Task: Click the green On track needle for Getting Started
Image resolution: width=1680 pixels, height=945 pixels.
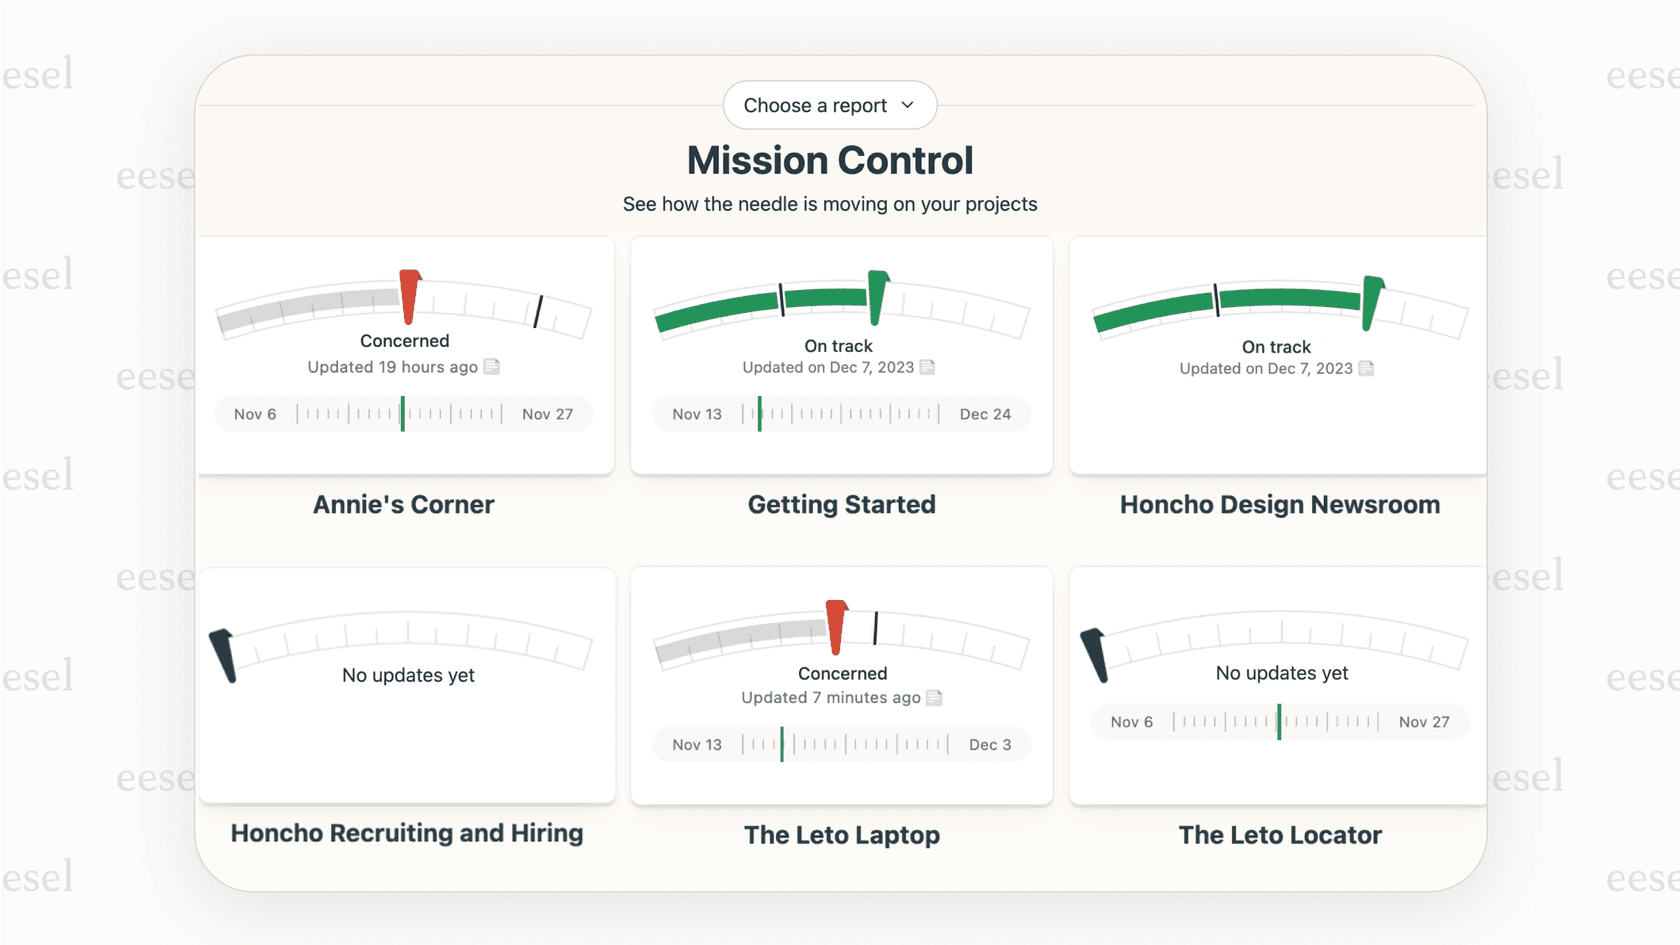Action: (x=877, y=295)
